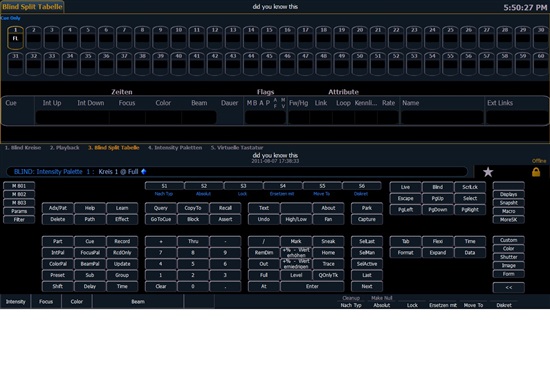
Task: Open the 5. Virtuelle Tastatur tab
Action: point(237,148)
